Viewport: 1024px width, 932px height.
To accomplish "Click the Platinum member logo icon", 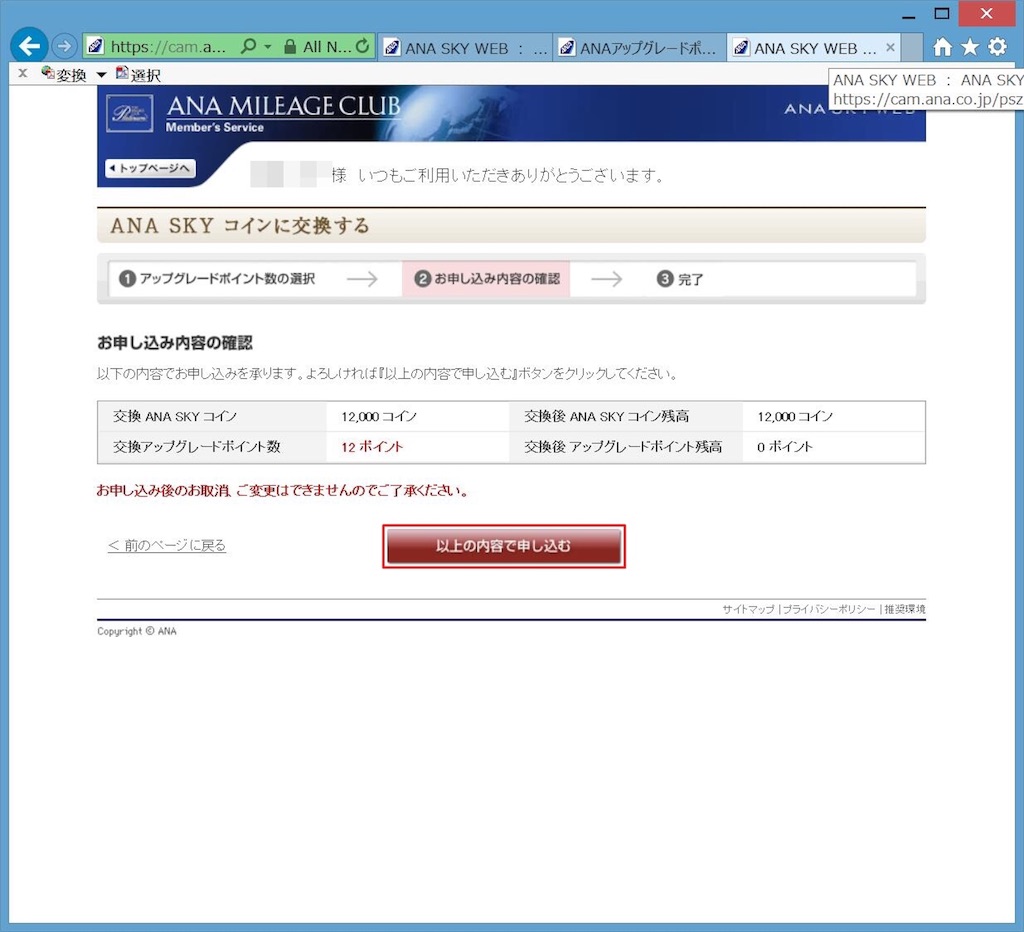I will [129, 114].
